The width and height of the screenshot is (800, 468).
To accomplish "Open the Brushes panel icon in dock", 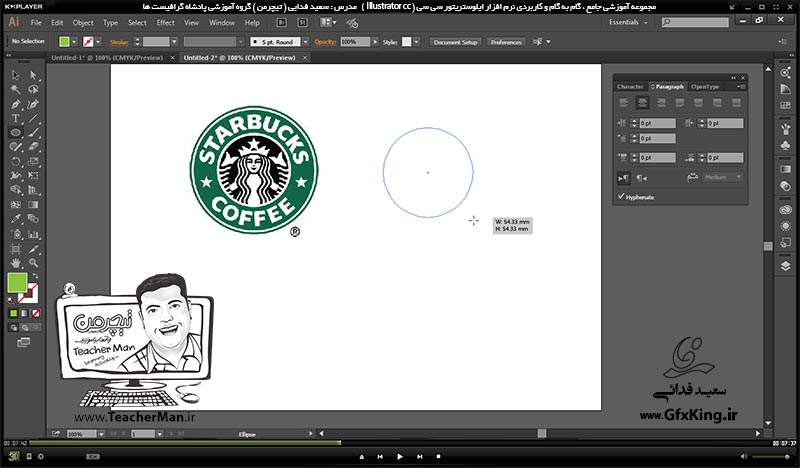I will (785, 129).
